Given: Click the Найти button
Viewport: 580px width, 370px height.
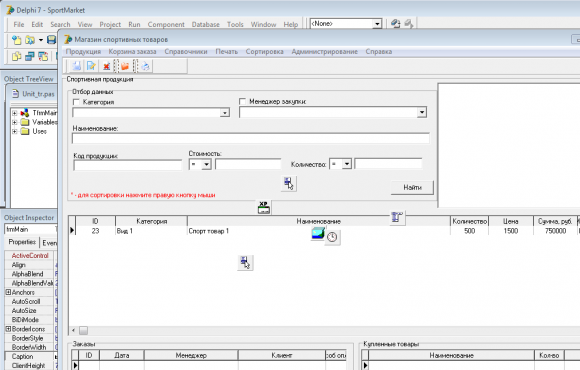Looking at the screenshot, I should (412, 187).
